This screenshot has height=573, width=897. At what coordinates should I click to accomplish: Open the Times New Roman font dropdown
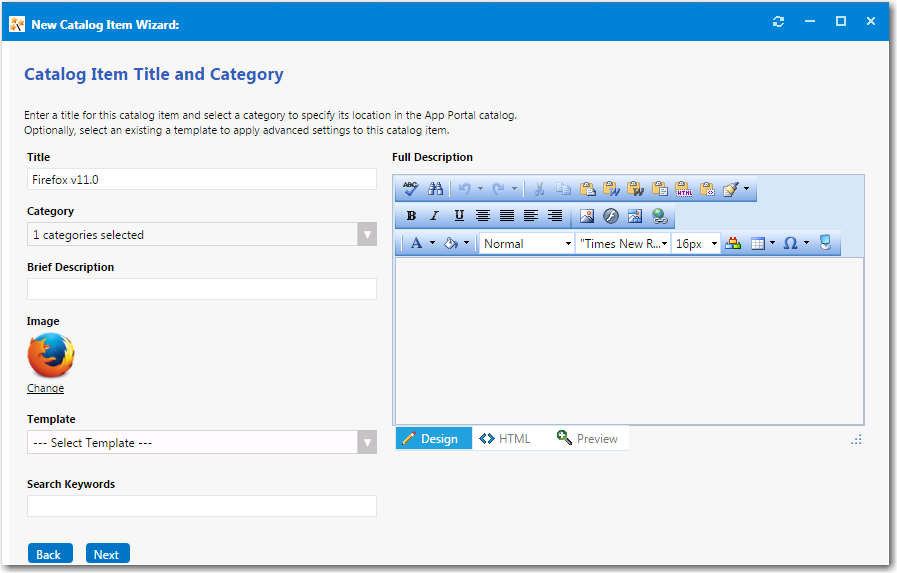[623, 244]
